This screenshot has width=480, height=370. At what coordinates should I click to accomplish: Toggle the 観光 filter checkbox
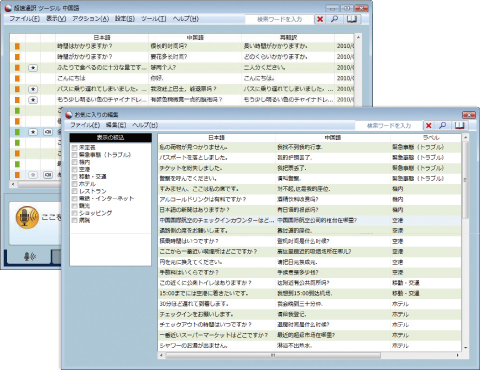(x=75, y=206)
